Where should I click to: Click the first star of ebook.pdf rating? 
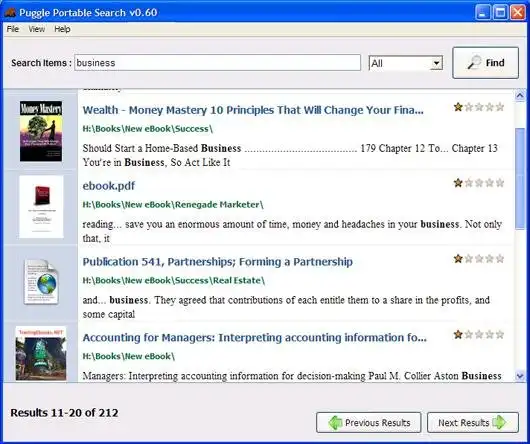458,183
